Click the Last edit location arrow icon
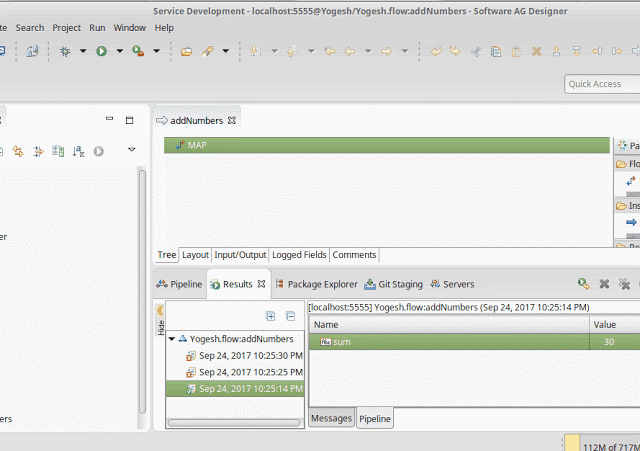The height and width of the screenshot is (451, 640). (330, 51)
